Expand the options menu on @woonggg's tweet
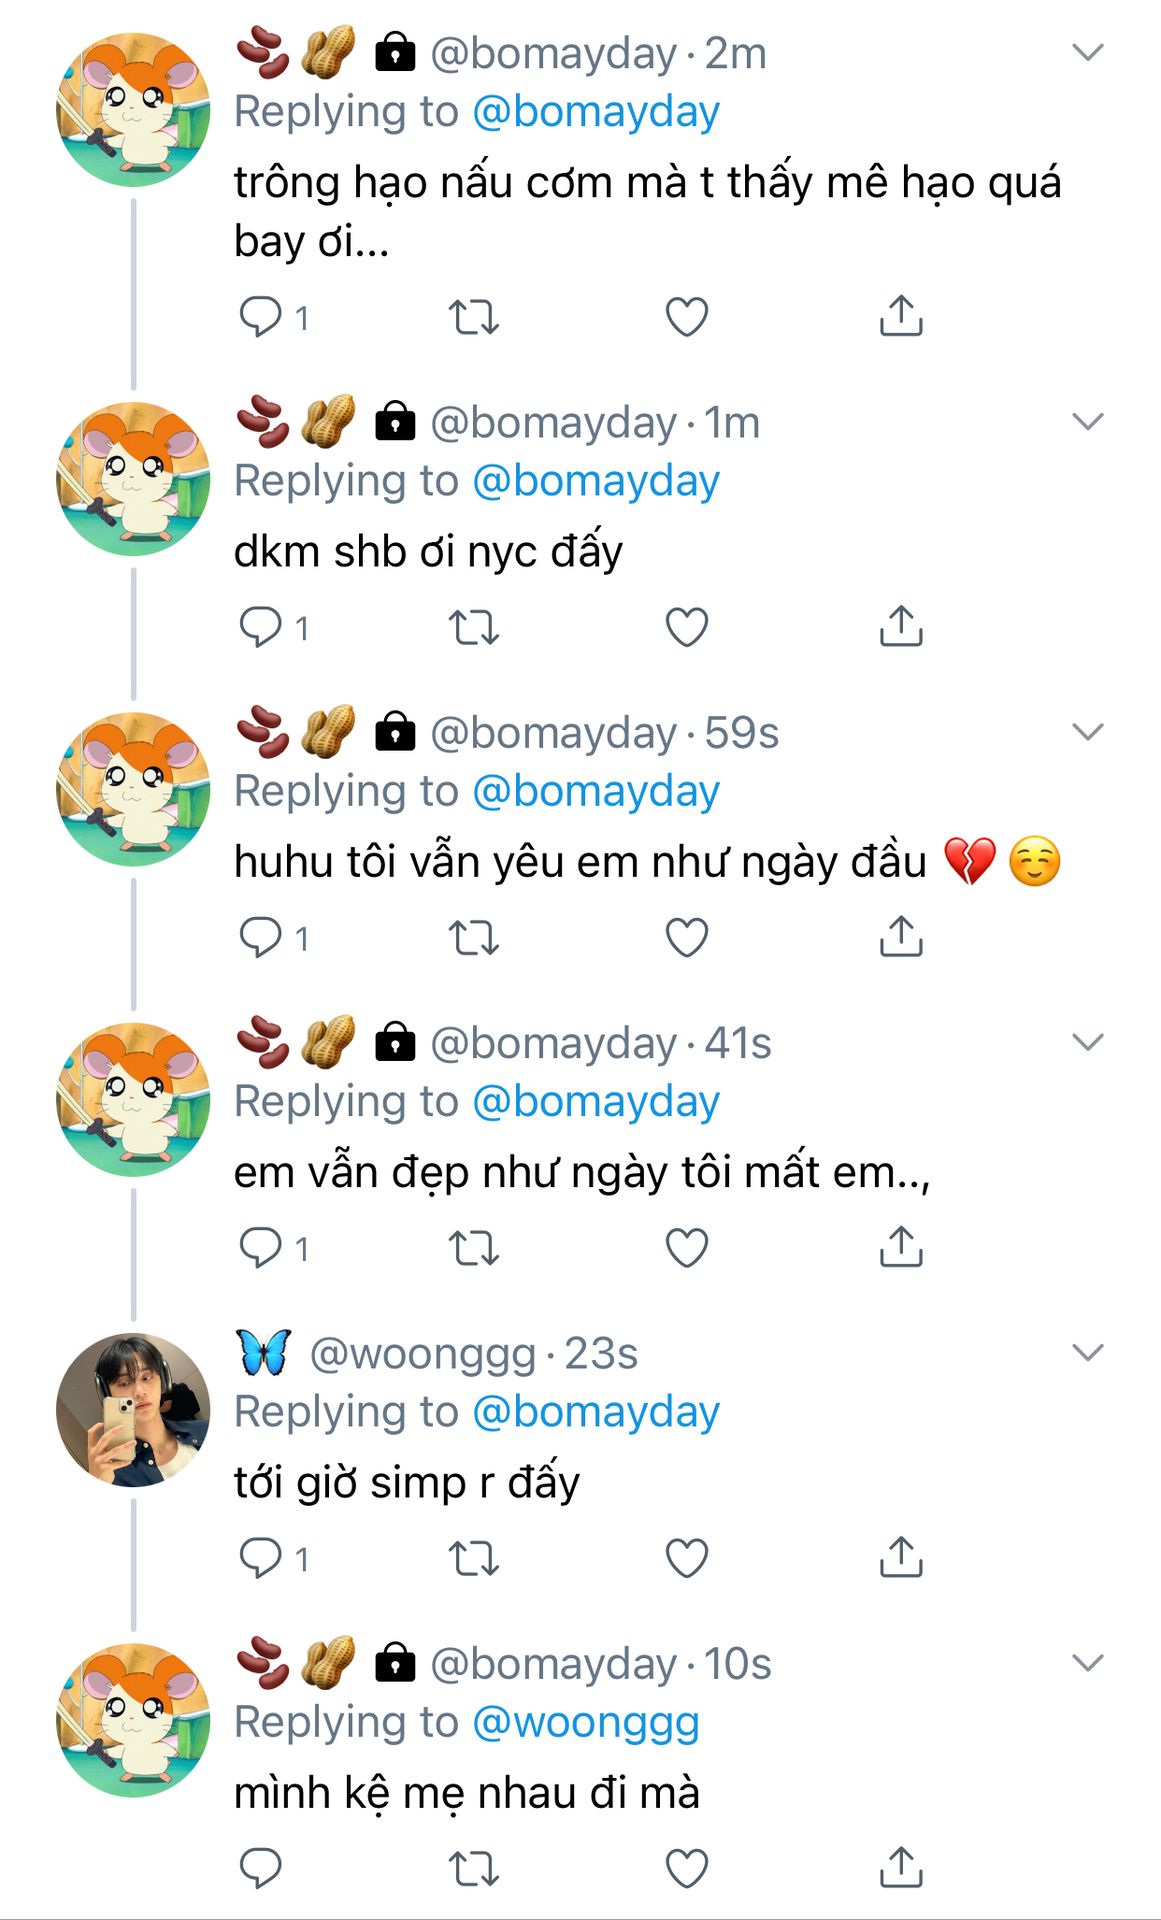 pos(1087,1353)
